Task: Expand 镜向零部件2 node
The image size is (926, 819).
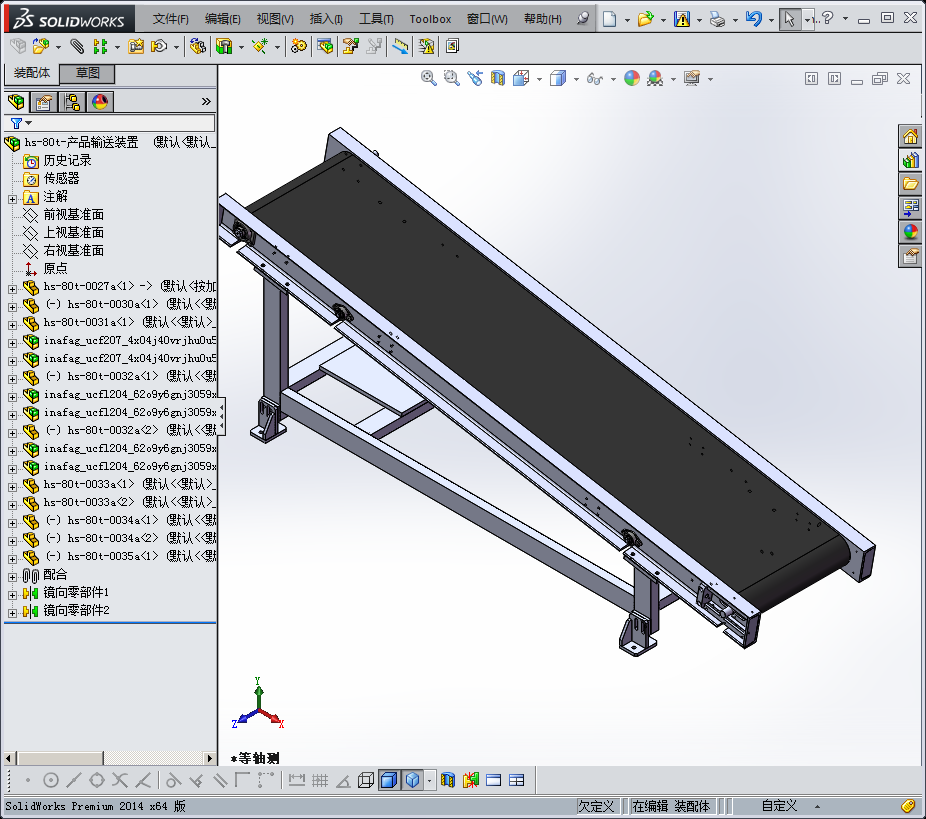Action: 12,613
